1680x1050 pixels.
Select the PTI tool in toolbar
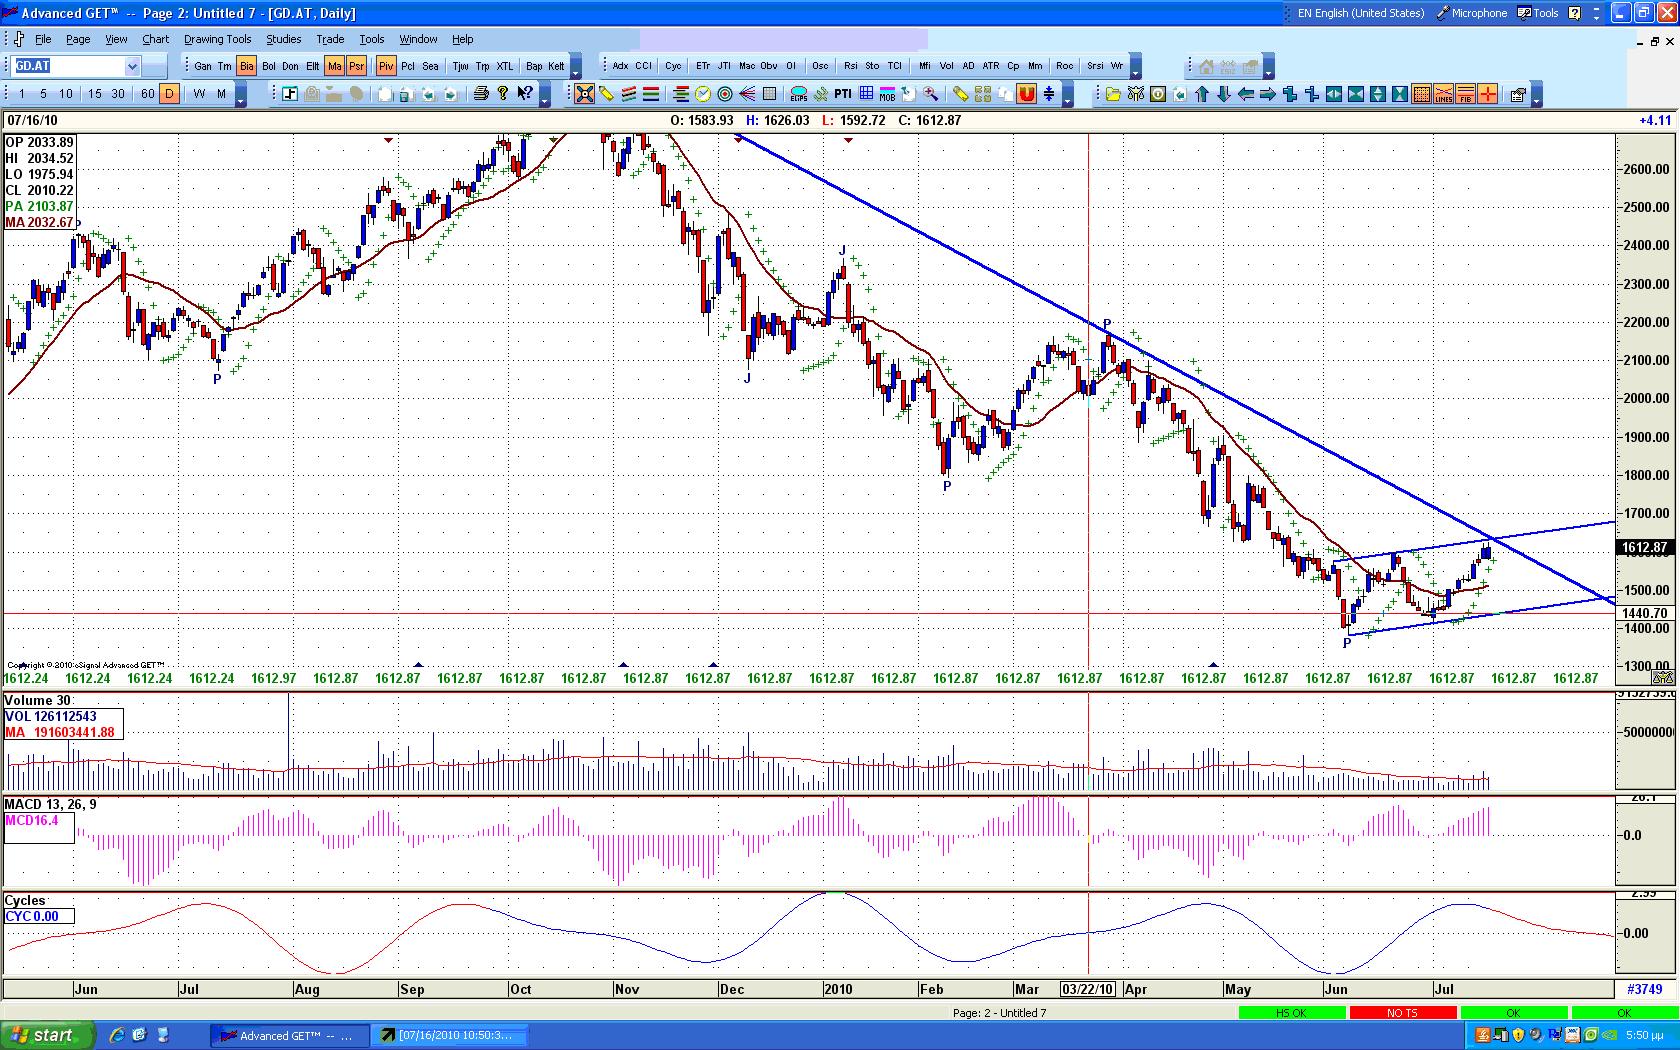843,94
